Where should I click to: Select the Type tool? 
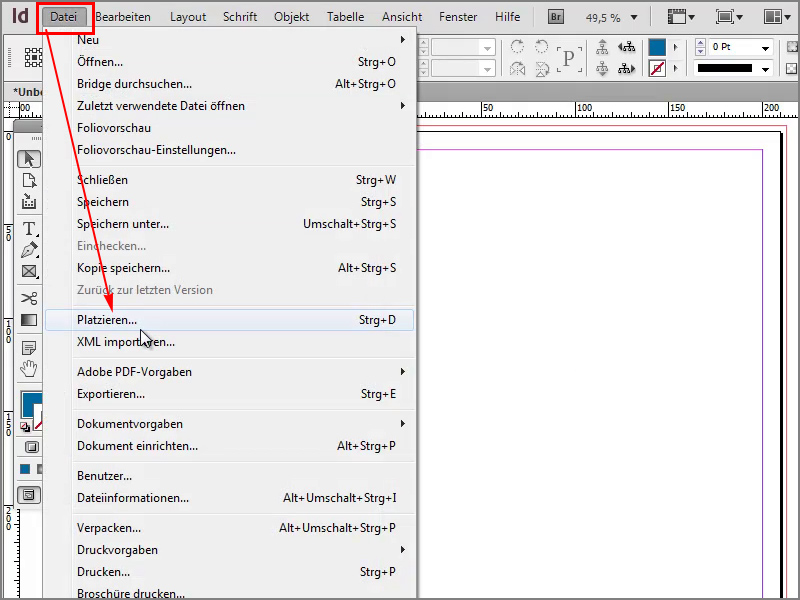click(27, 228)
